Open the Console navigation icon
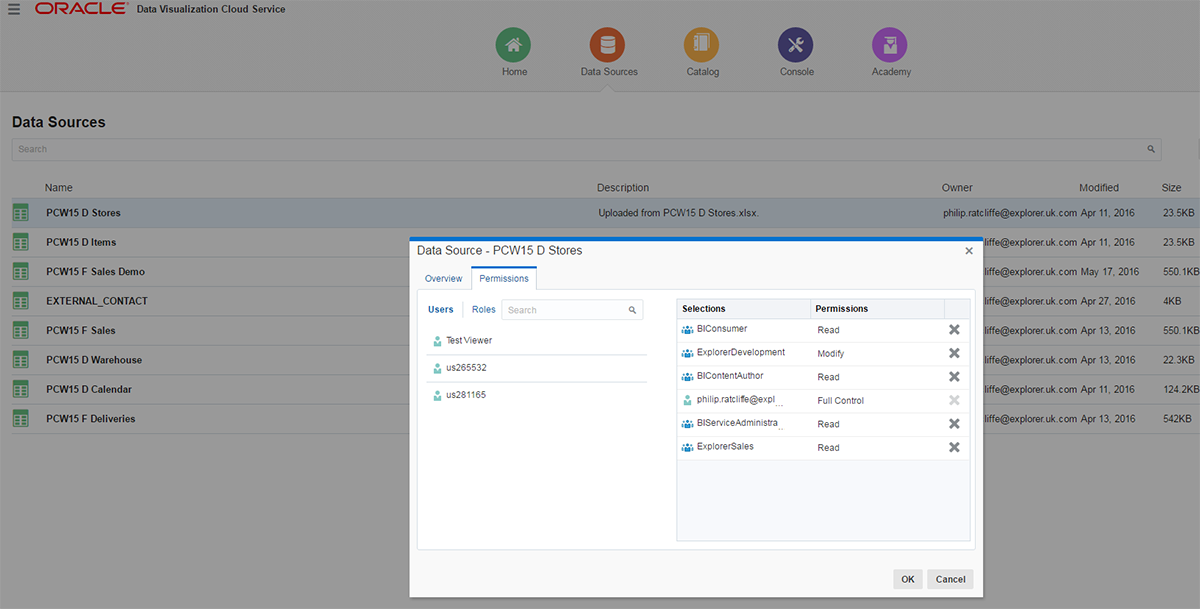This screenshot has height=609, width=1200. [796, 45]
